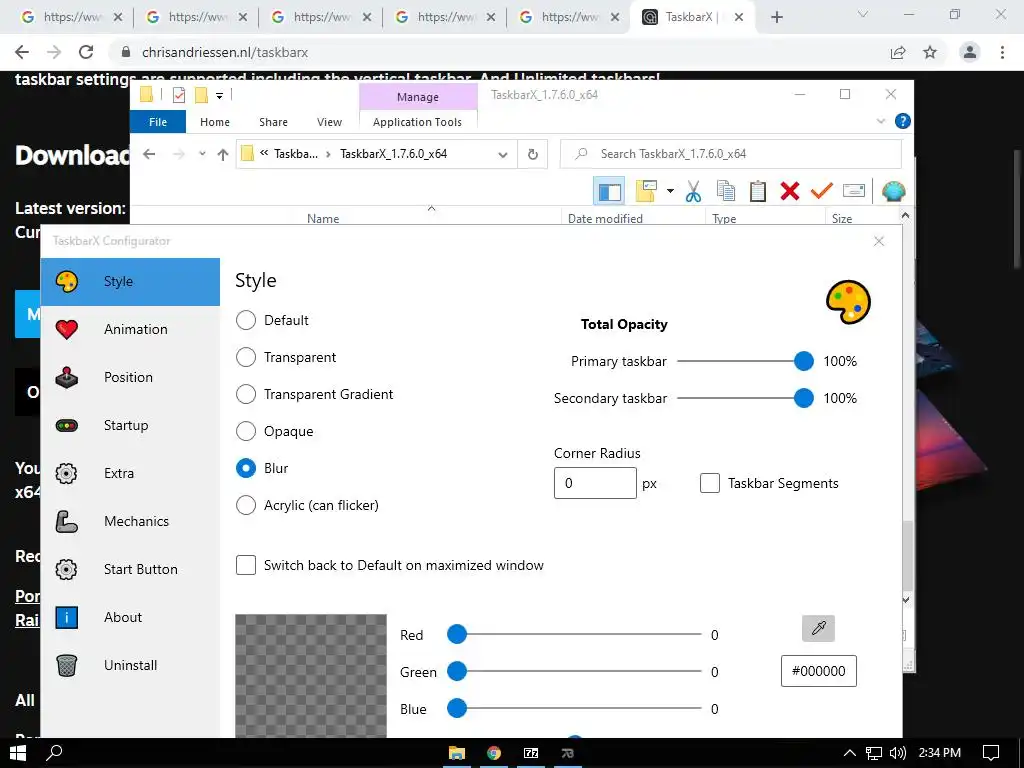Open the Chrome tab search dropdown
The height and width of the screenshot is (768, 1024).
tap(863, 14)
